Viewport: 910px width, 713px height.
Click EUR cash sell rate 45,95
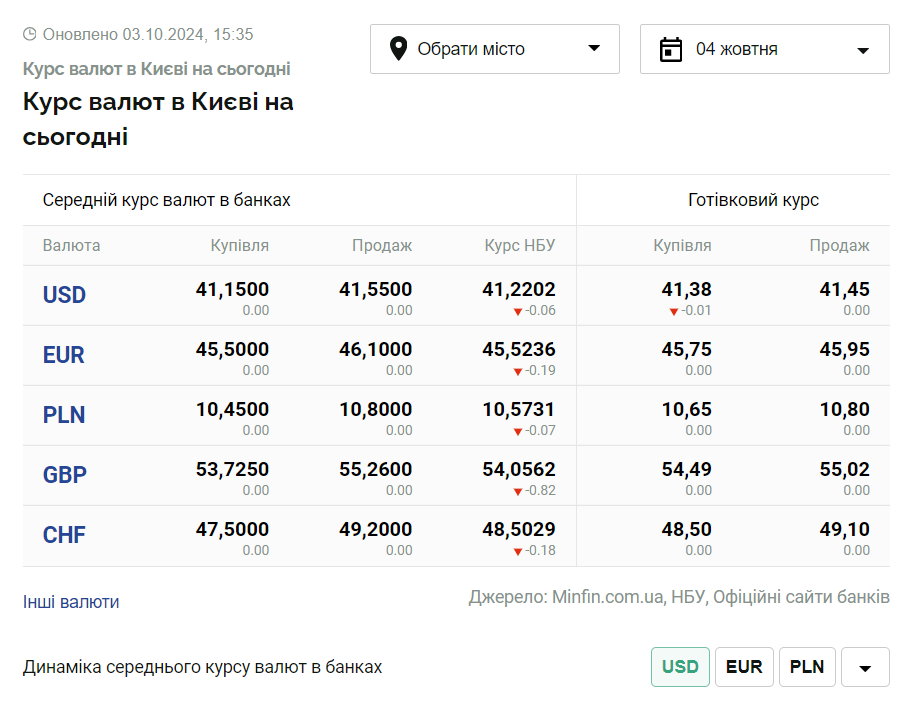click(844, 349)
